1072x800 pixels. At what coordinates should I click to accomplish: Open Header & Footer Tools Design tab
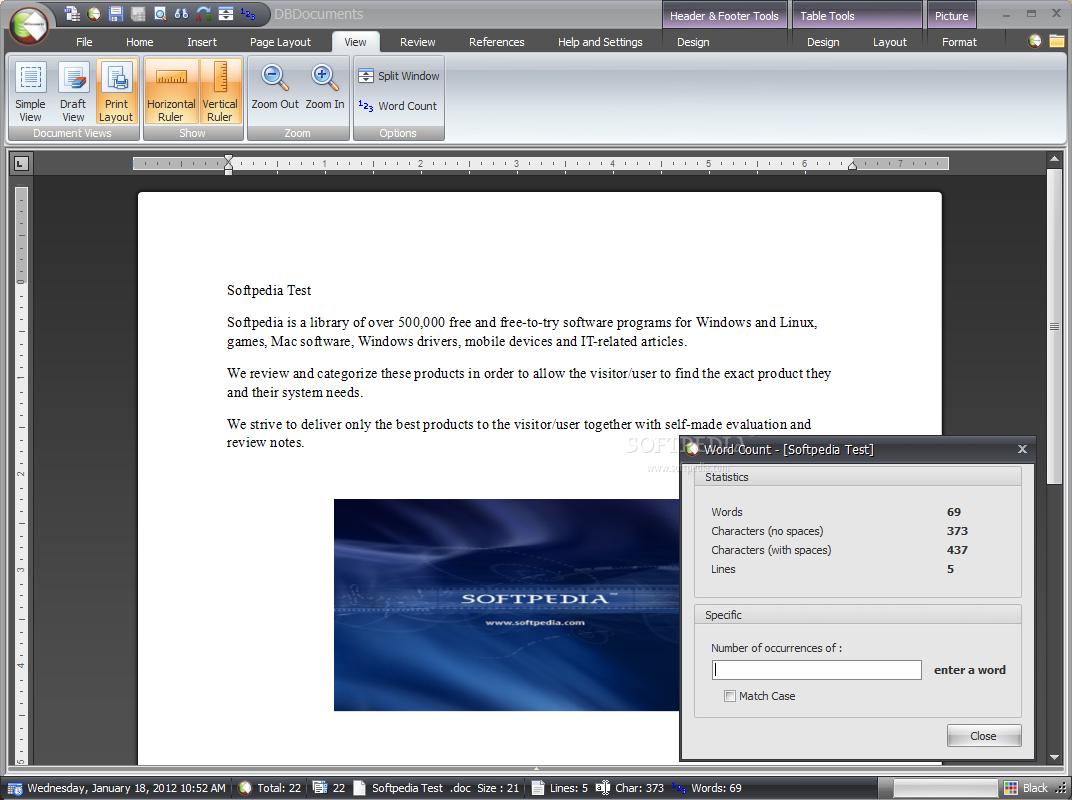click(693, 42)
